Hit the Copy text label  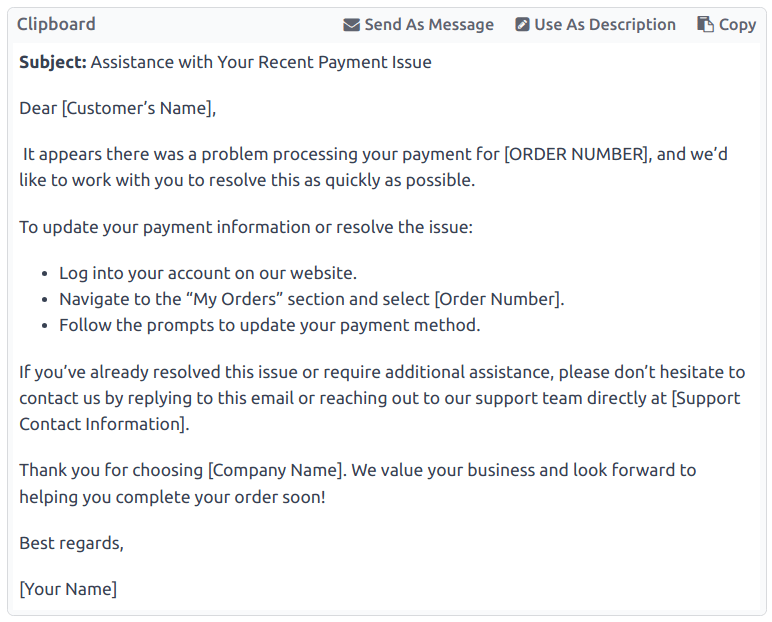point(738,25)
